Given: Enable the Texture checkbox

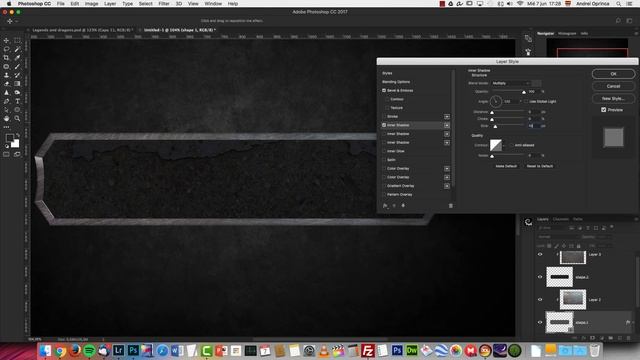Looking at the screenshot, I should 388,108.
